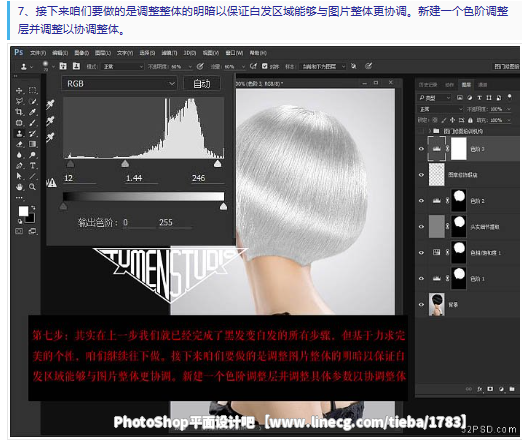Select the Eyedropper tool in the toolbox
522x441 pixels.
click(x=33, y=112)
